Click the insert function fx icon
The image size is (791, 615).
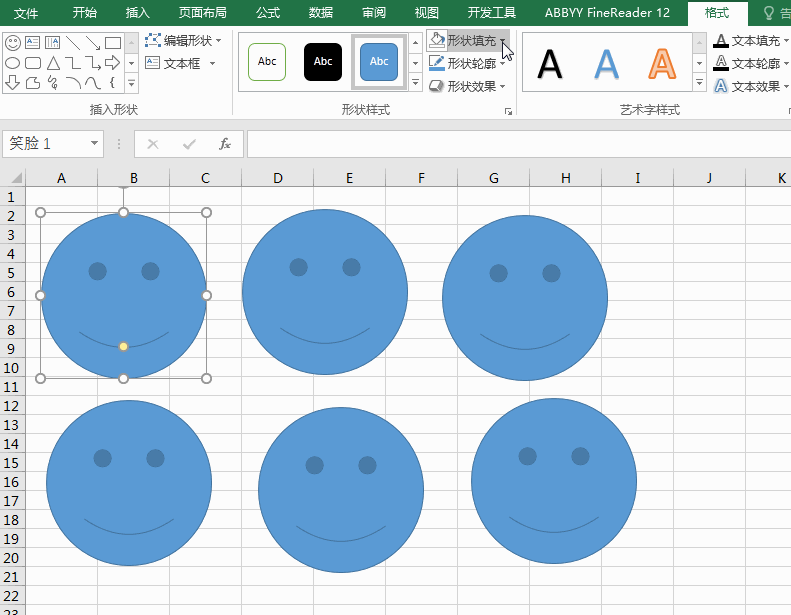tap(225, 144)
